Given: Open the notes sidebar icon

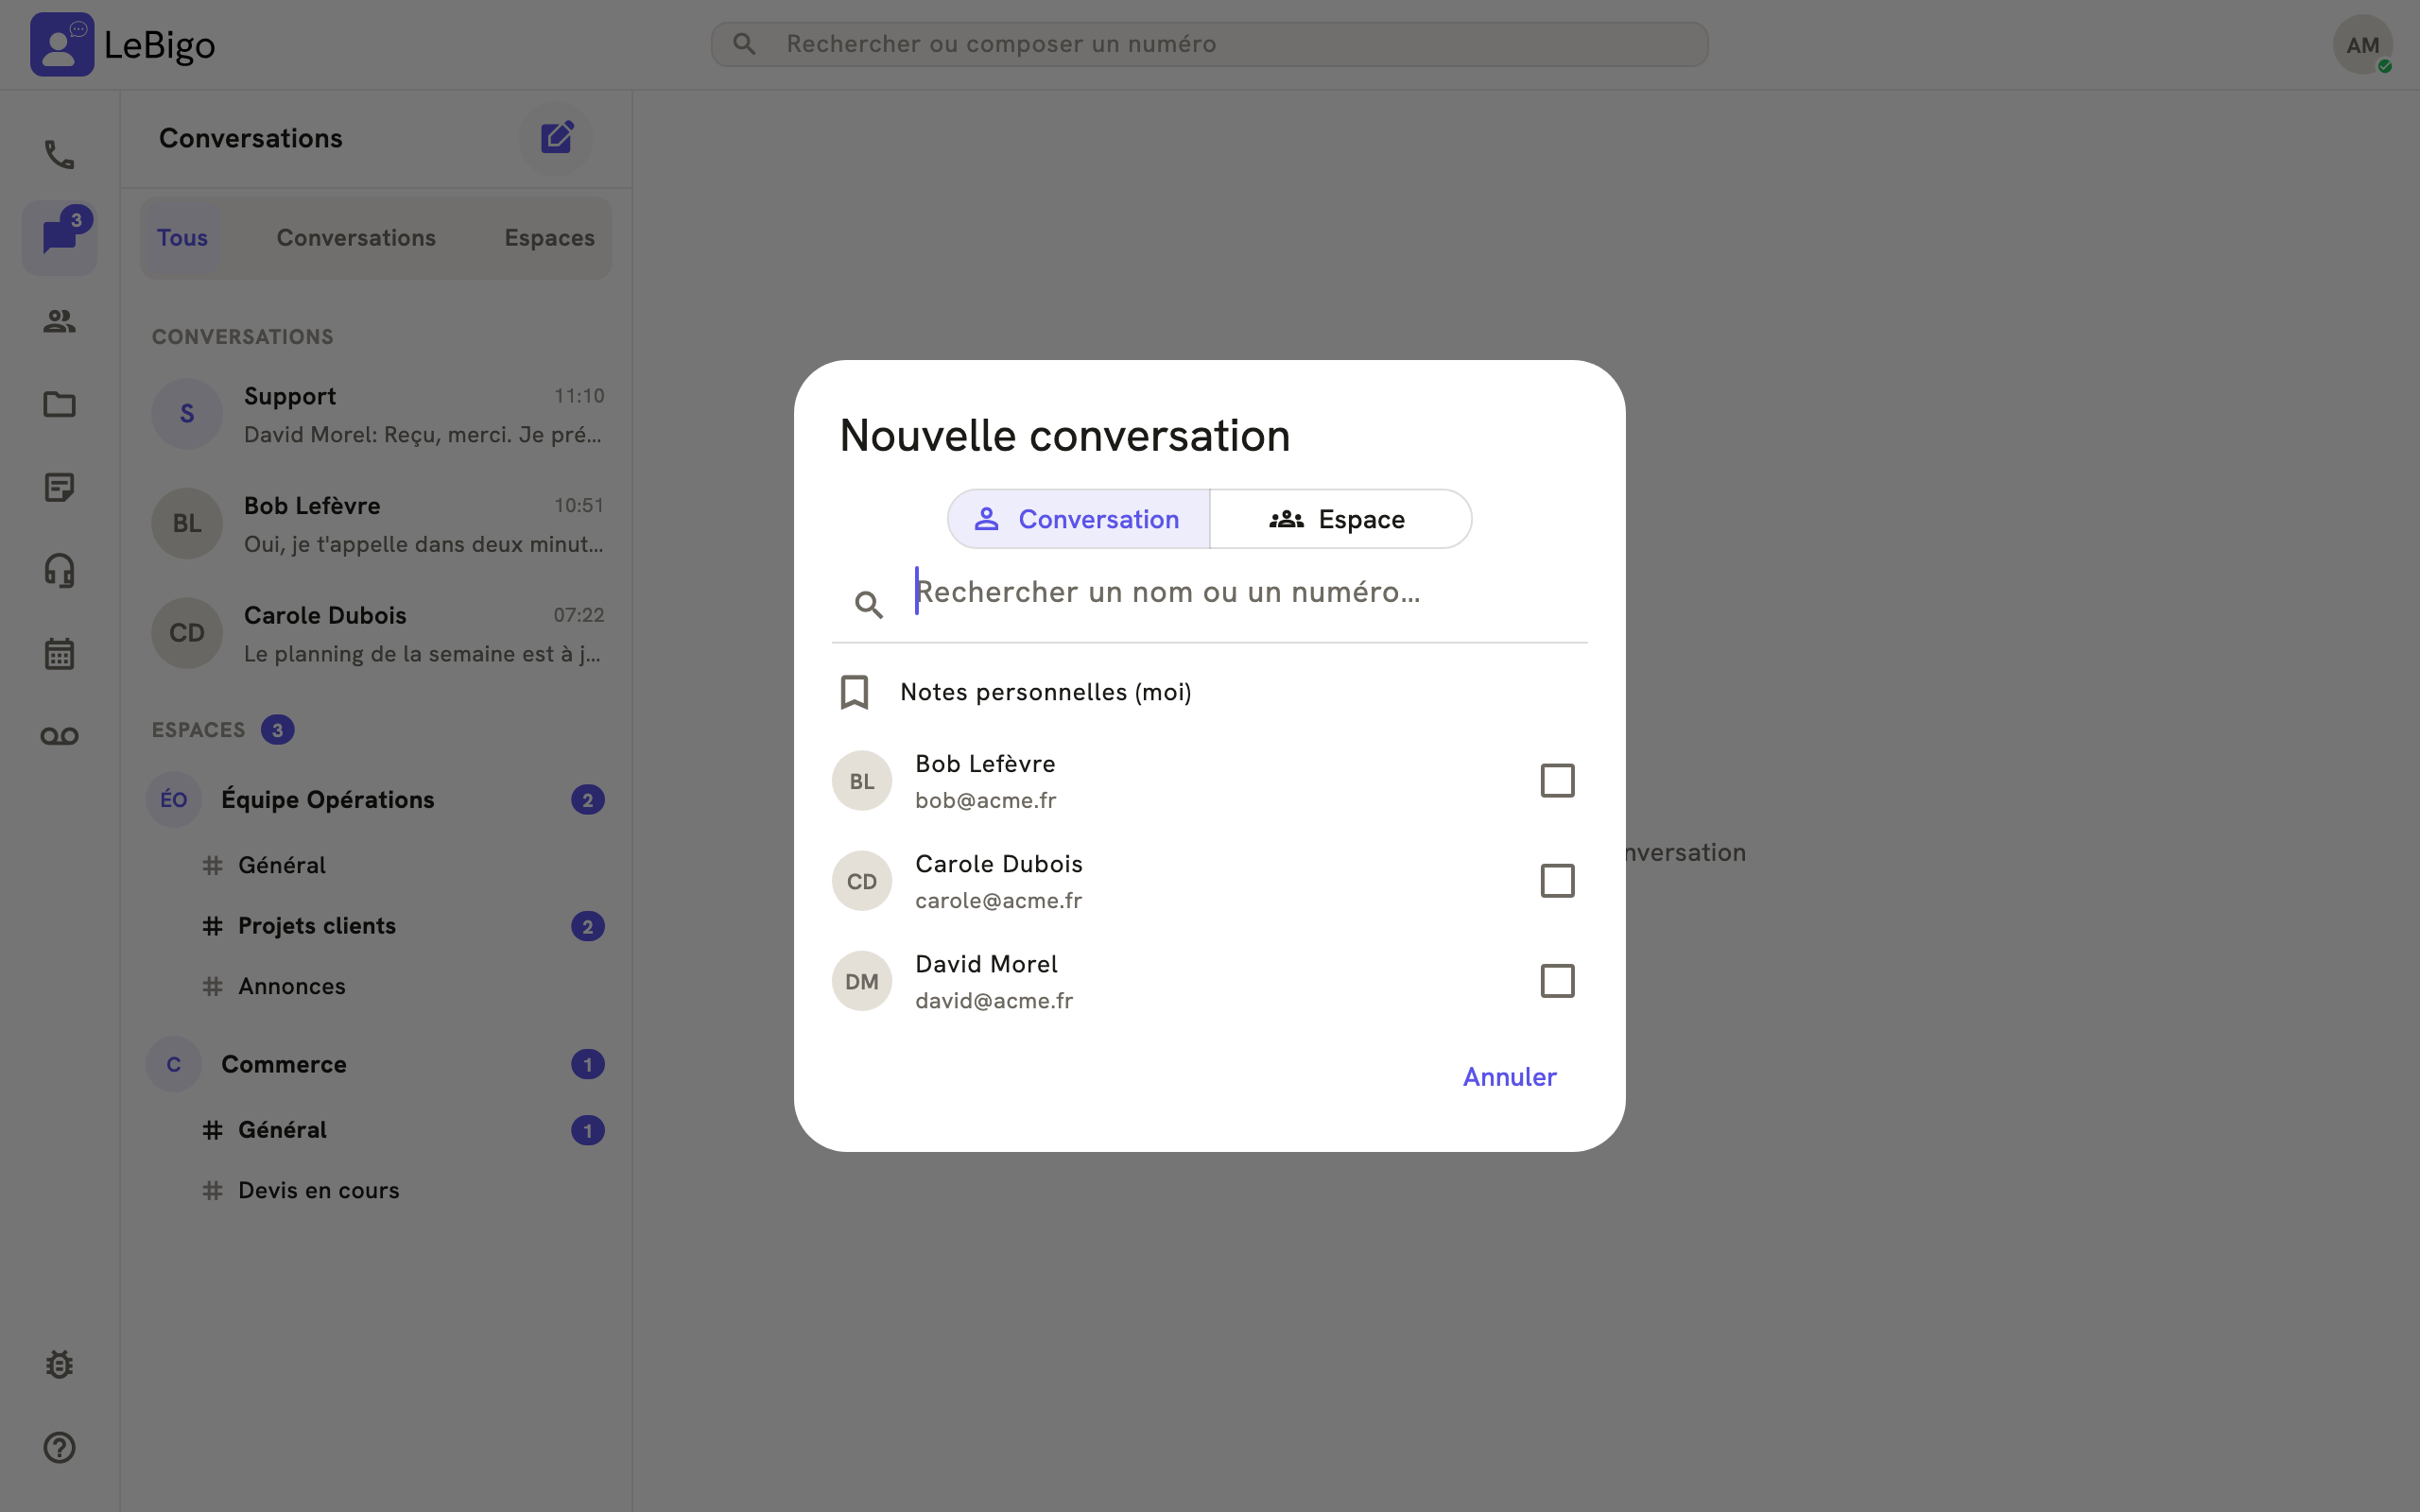Looking at the screenshot, I should tap(59, 487).
